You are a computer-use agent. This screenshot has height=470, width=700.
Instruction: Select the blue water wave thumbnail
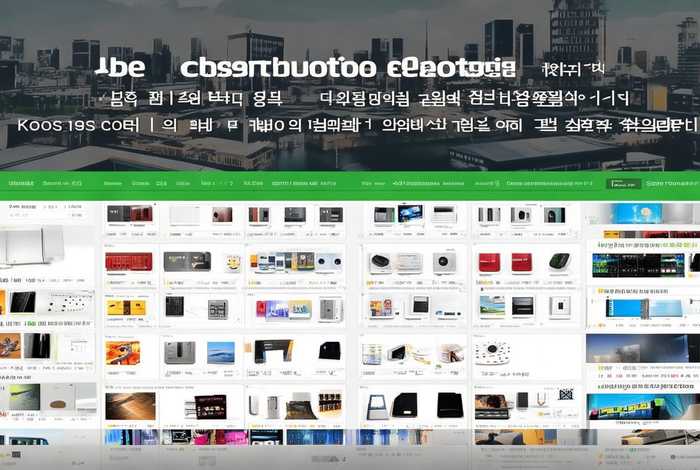point(221,353)
